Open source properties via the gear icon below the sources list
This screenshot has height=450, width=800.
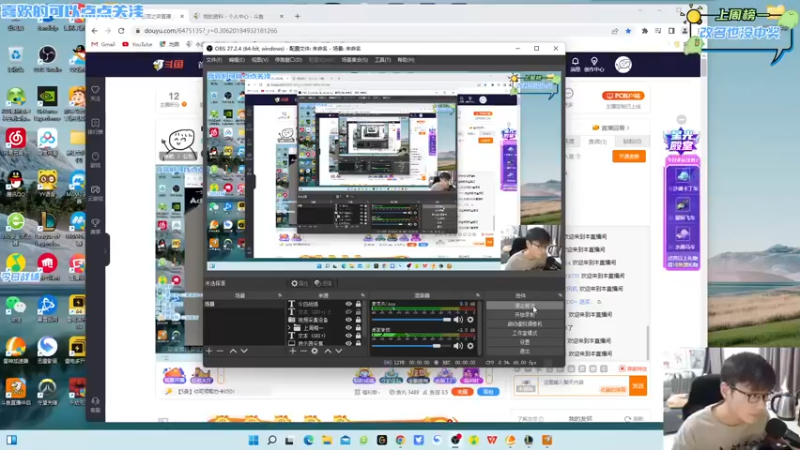coord(315,351)
